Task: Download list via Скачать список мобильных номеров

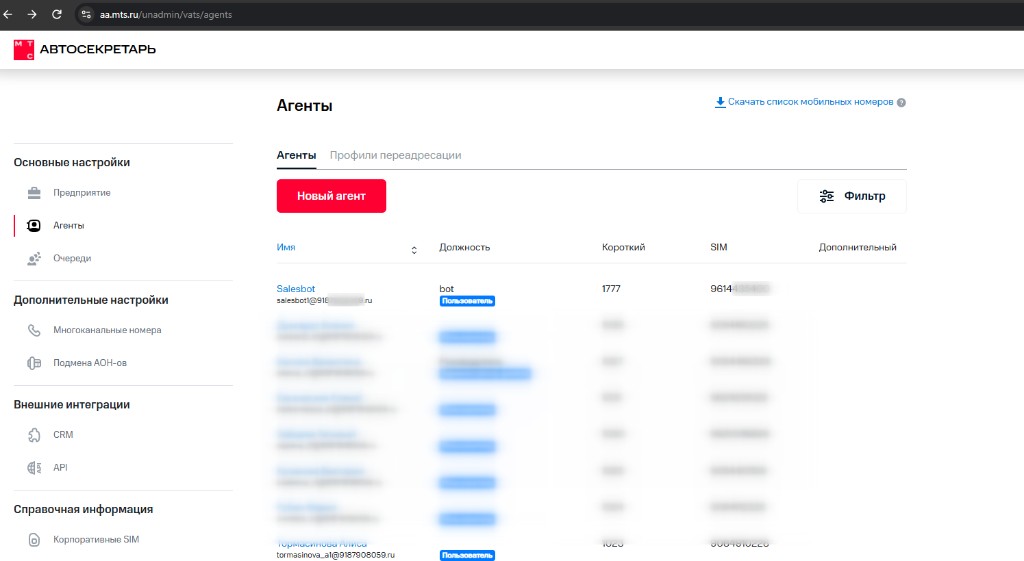Action: point(810,102)
